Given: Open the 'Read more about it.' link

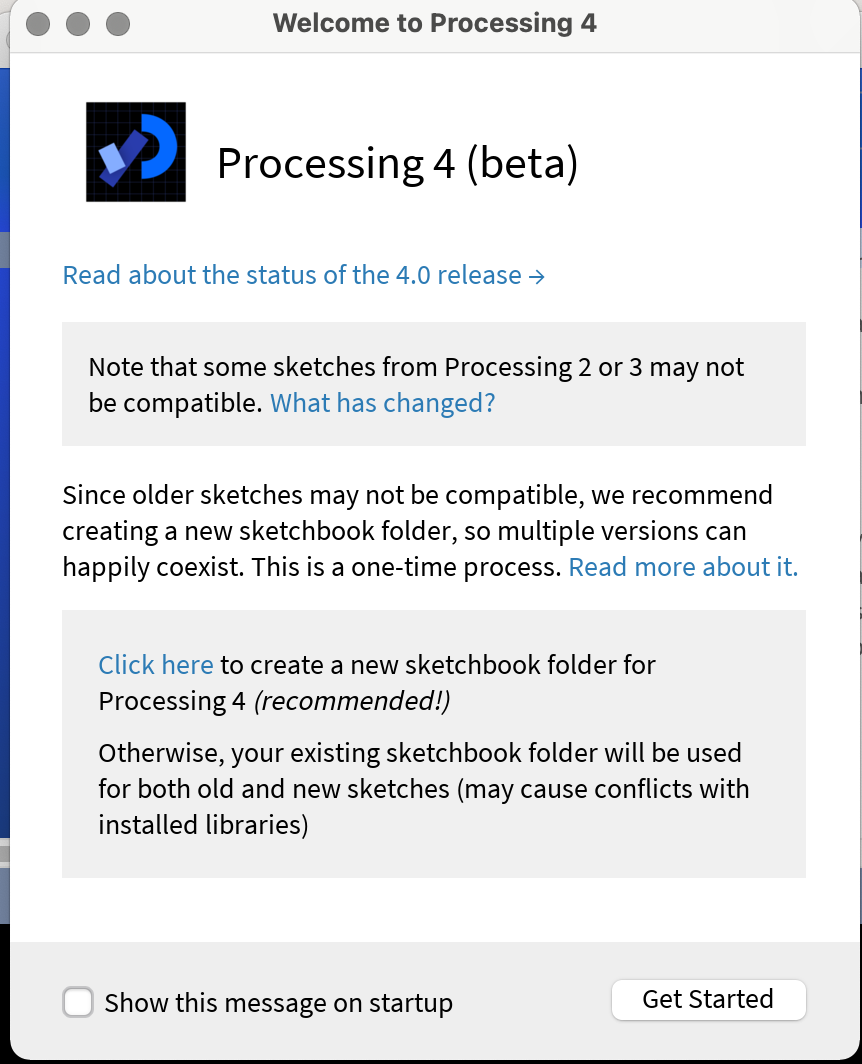Looking at the screenshot, I should (683, 566).
